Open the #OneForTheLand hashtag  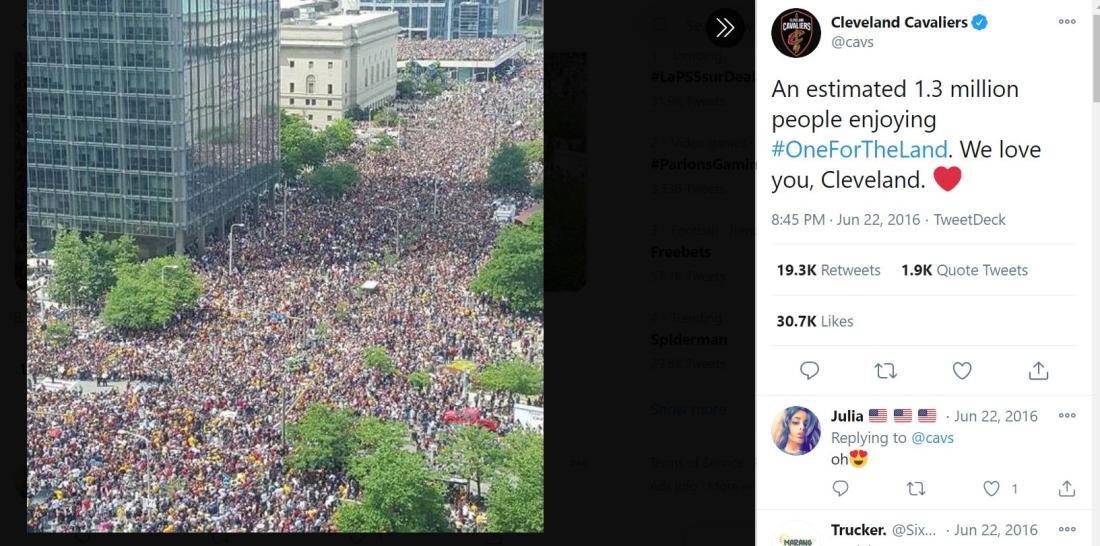859,149
